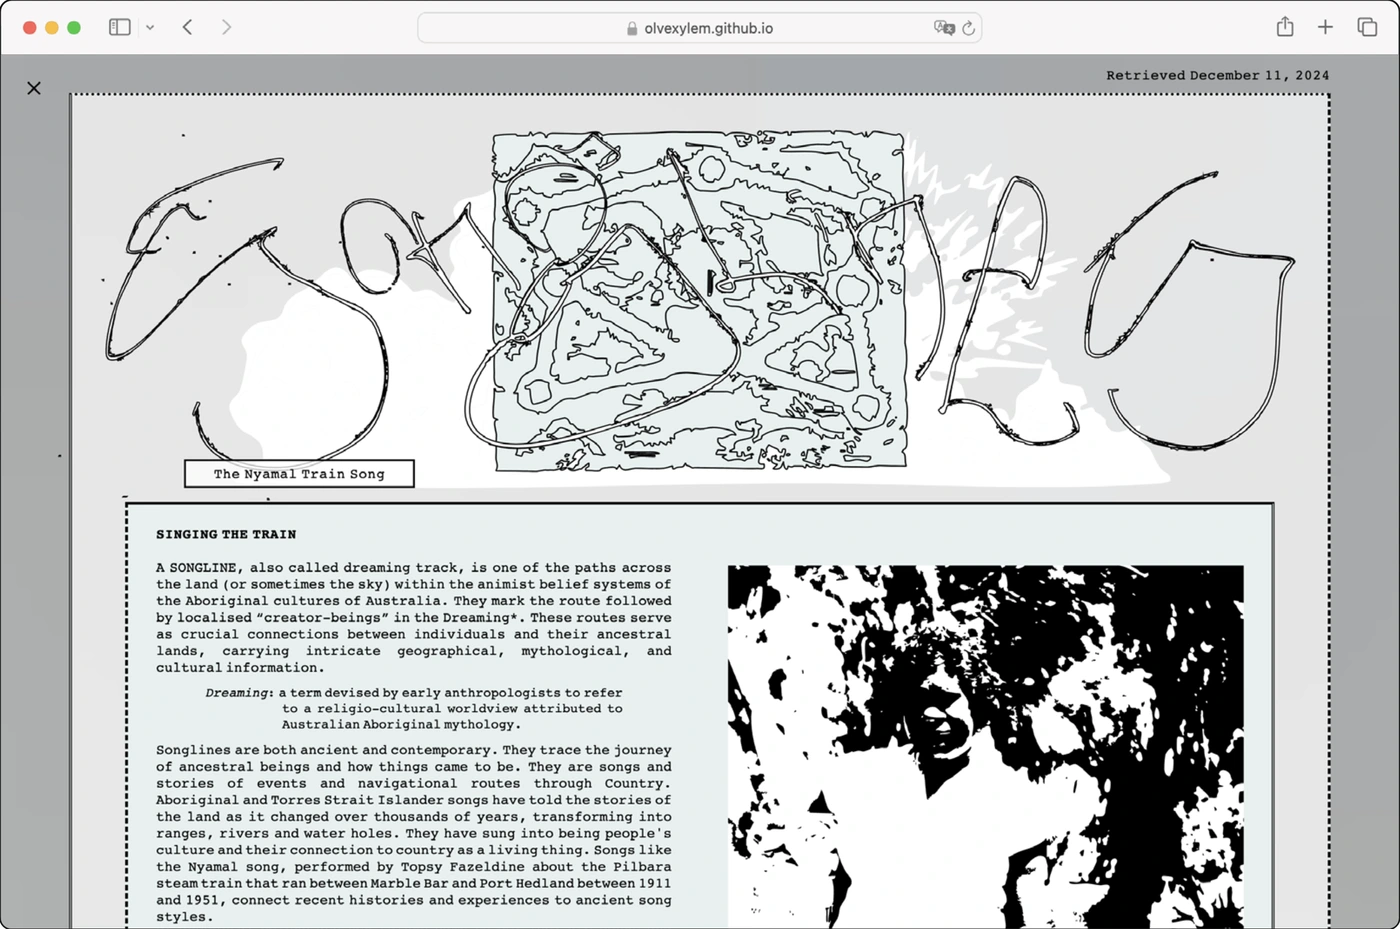Open a new tab
The image size is (1400, 929).
point(1325,27)
